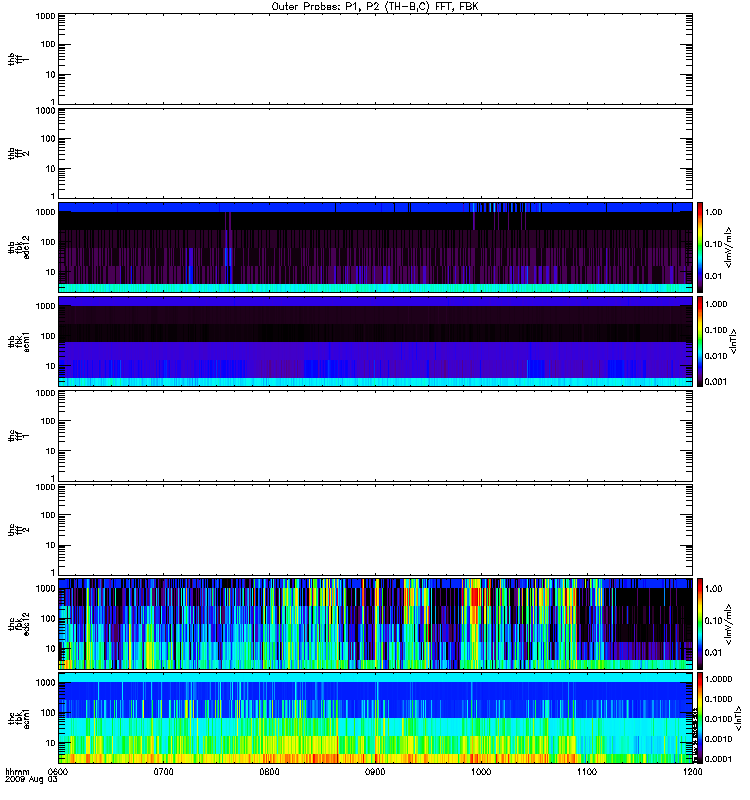
Task: Click the "thc fbk edc12" y-axis title
Action: (19, 623)
